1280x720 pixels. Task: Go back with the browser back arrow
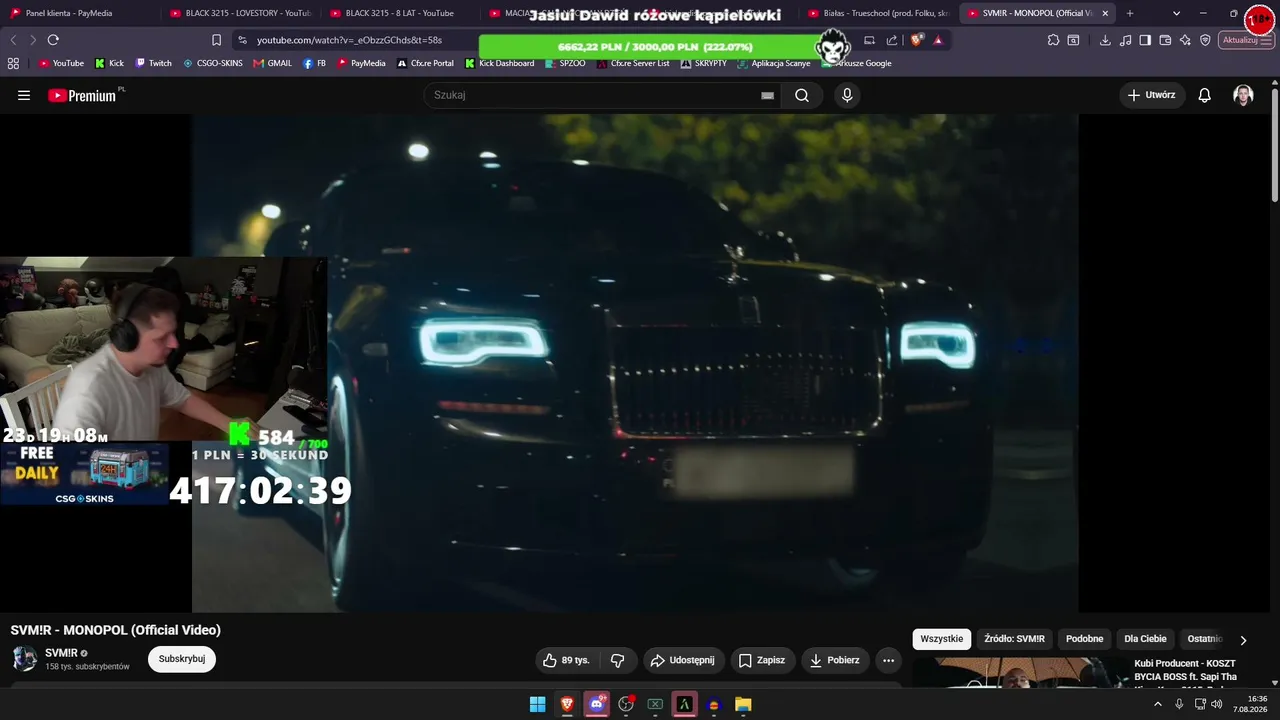13,40
